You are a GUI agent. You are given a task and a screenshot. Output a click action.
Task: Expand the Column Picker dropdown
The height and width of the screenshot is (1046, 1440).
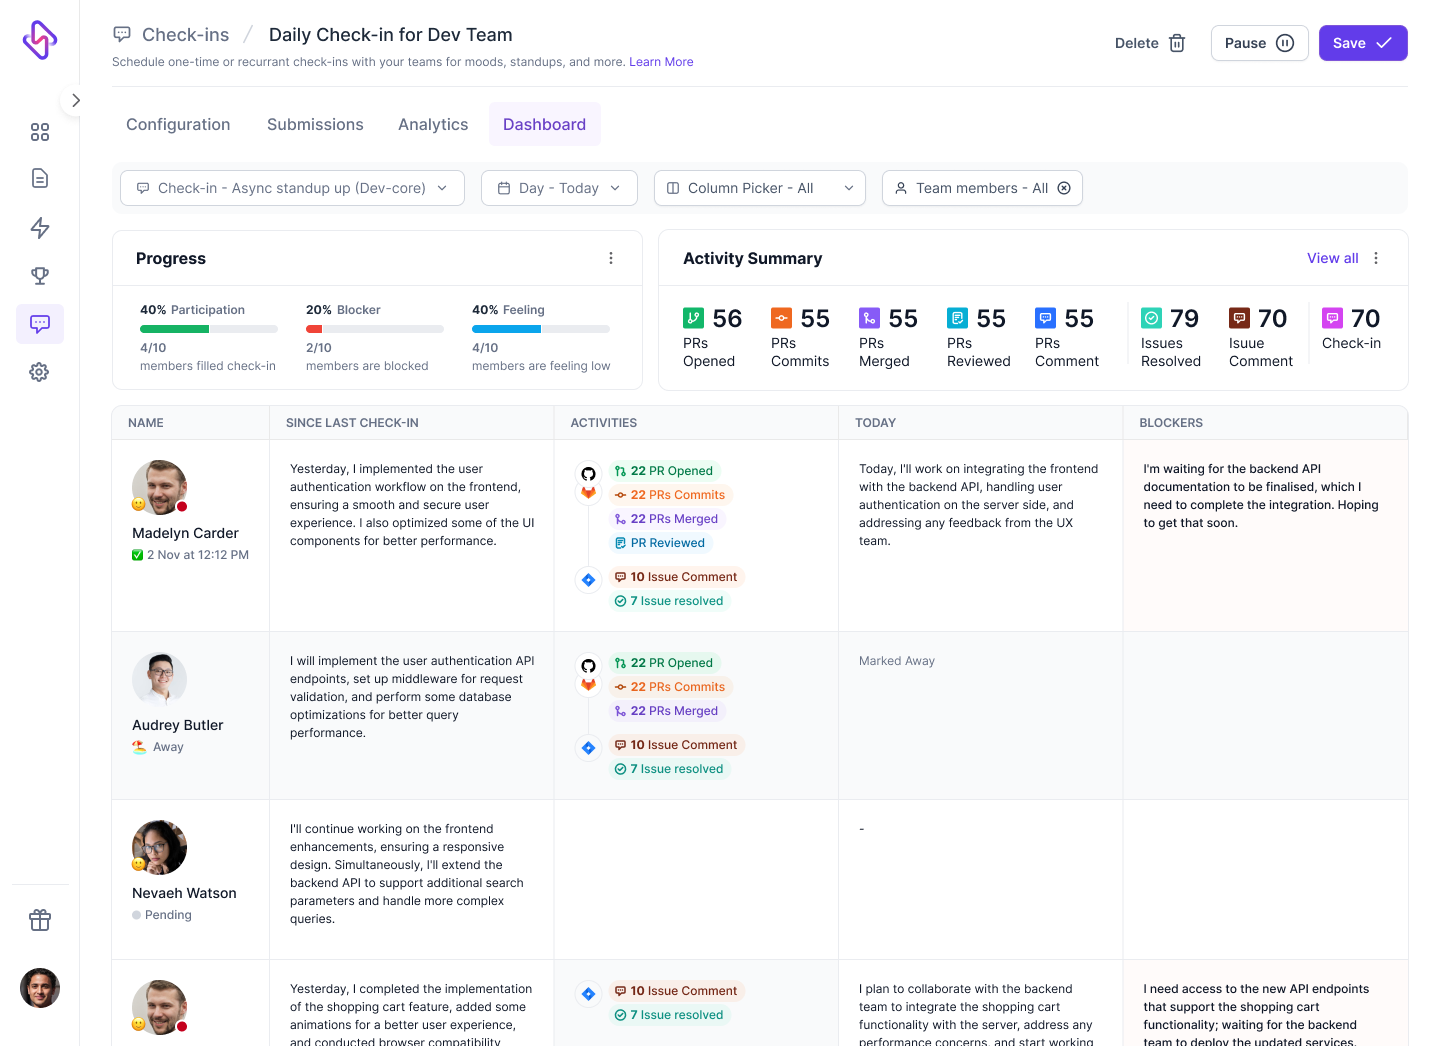[759, 188]
